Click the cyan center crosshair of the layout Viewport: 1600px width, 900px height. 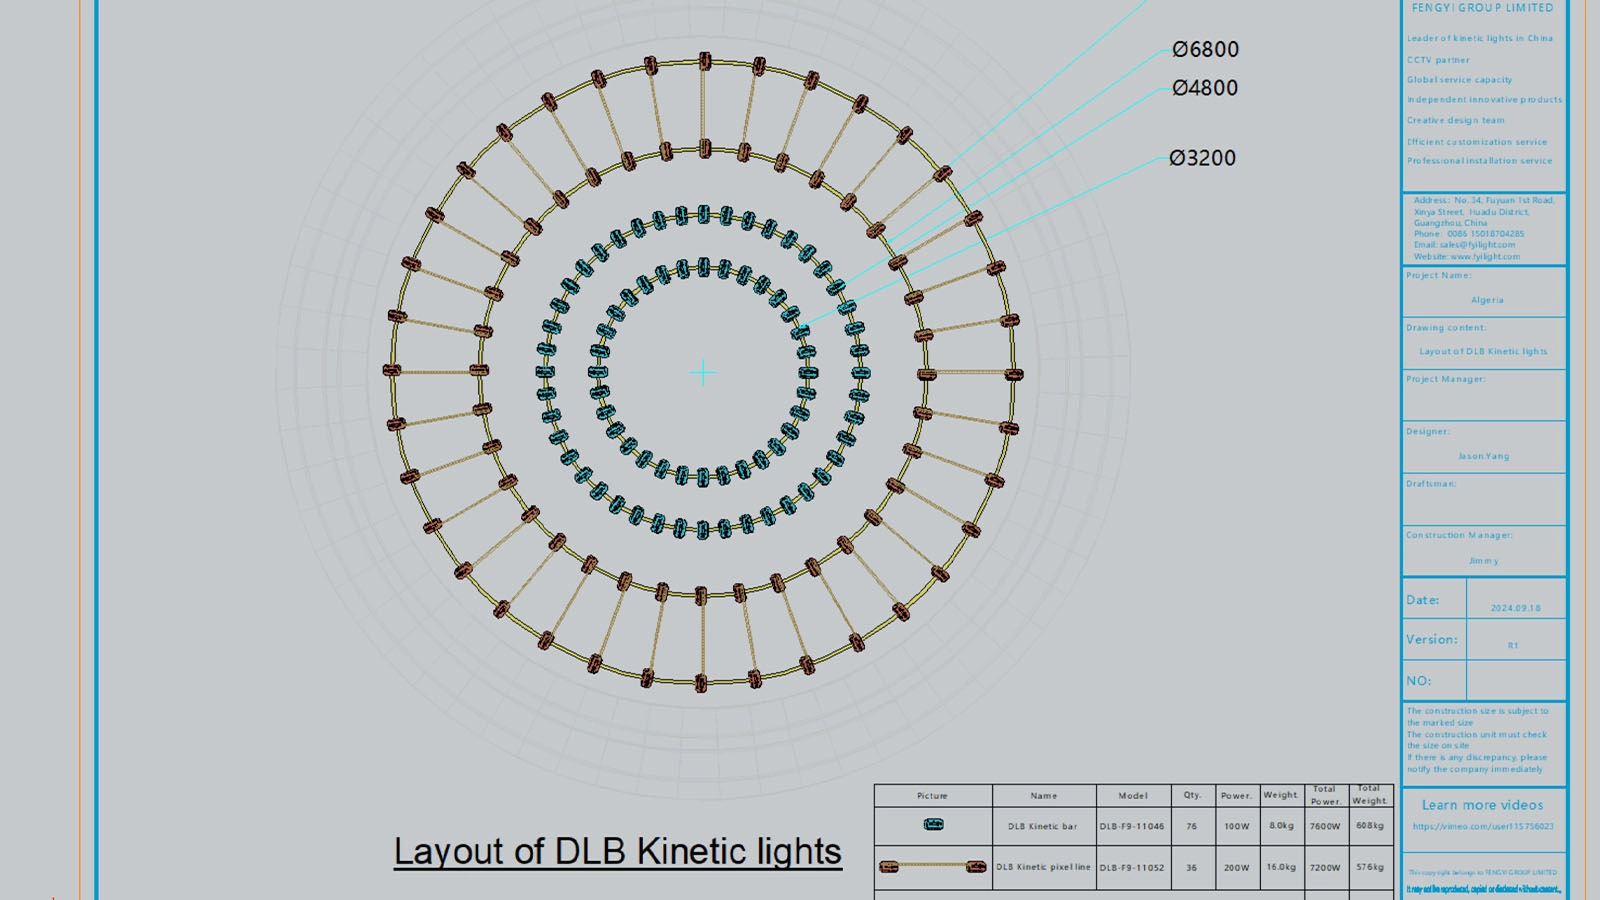pyautogui.click(x=703, y=373)
